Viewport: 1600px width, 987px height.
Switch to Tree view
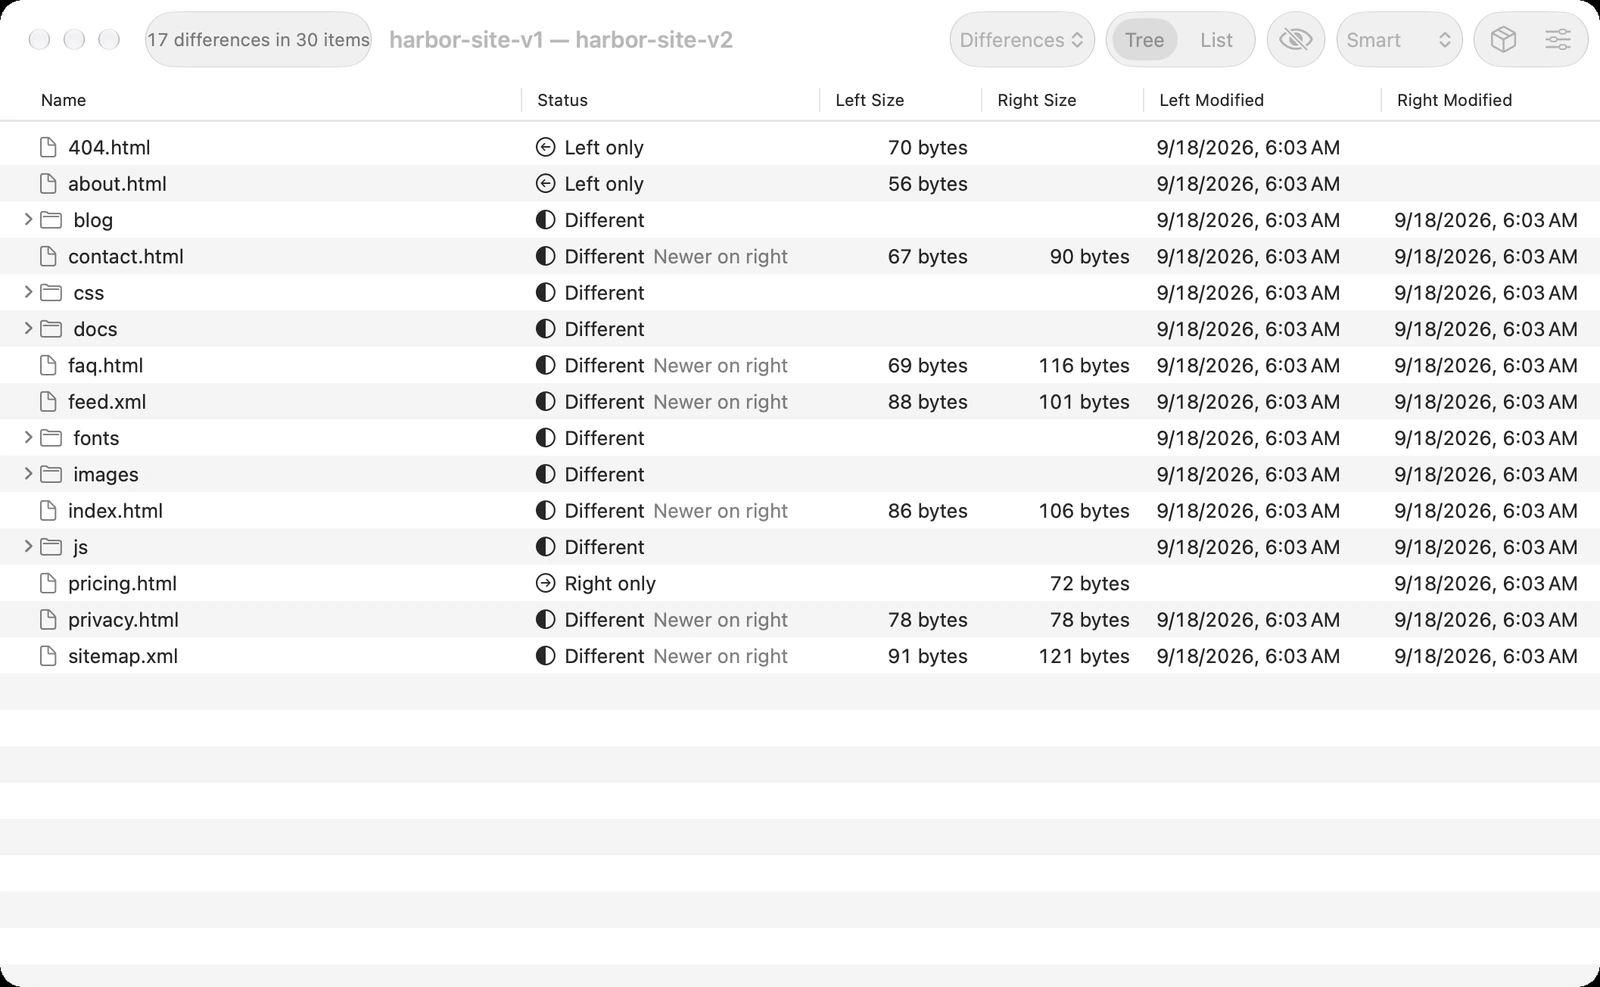pyautogui.click(x=1144, y=40)
